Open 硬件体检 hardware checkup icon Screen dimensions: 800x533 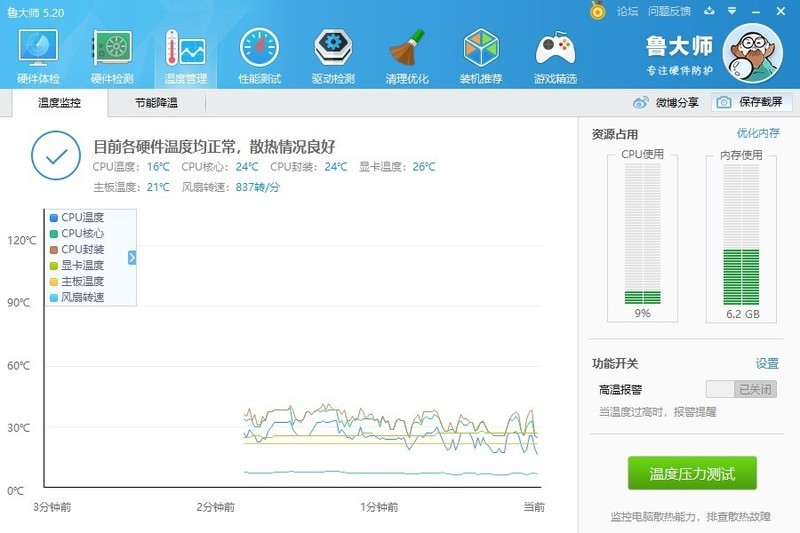click(x=38, y=48)
